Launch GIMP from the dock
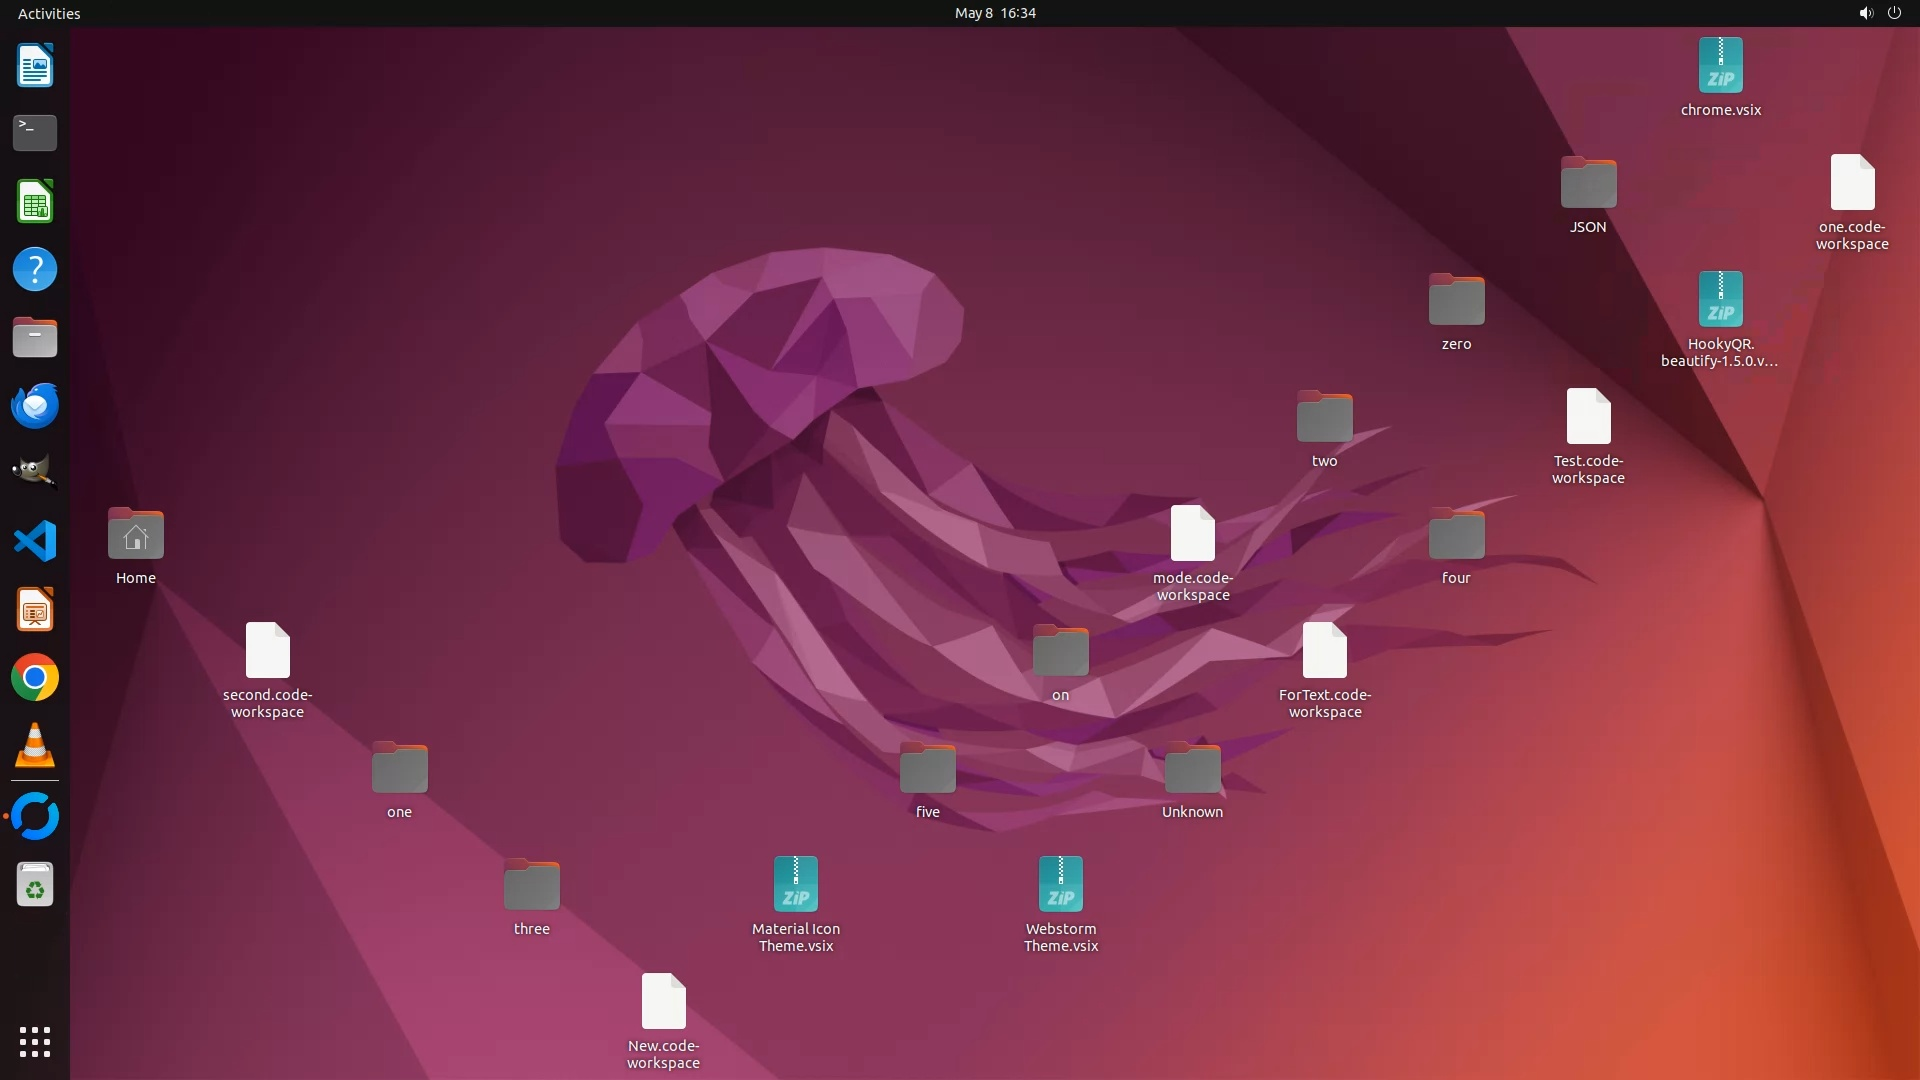Viewport: 1920px width, 1080px height. (x=35, y=473)
